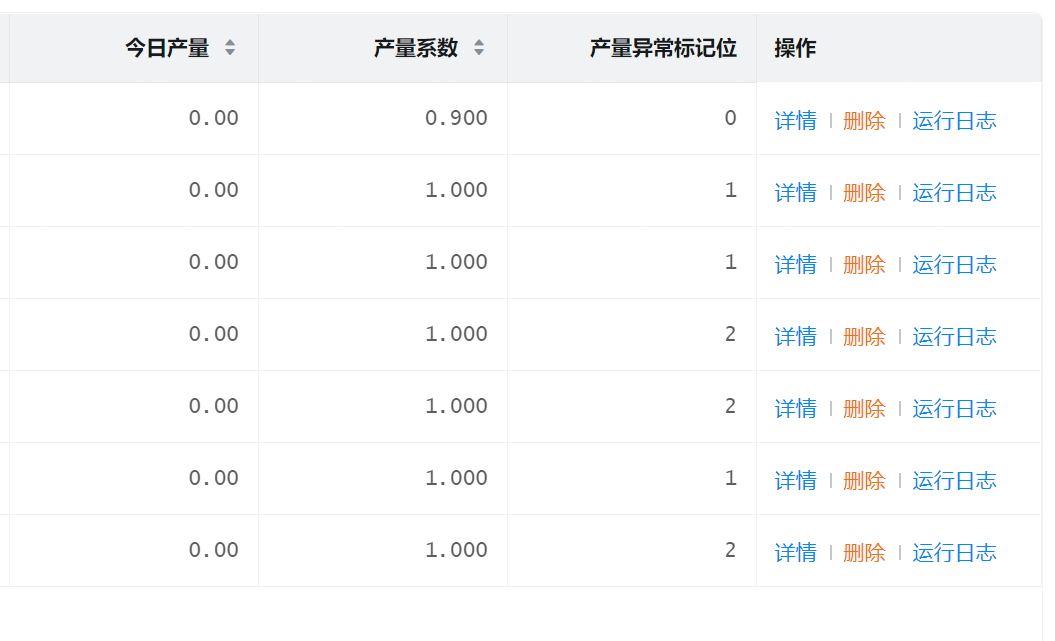Click 删除 in the second row
The height and width of the screenshot is (641, 1055).
point(864,193)
